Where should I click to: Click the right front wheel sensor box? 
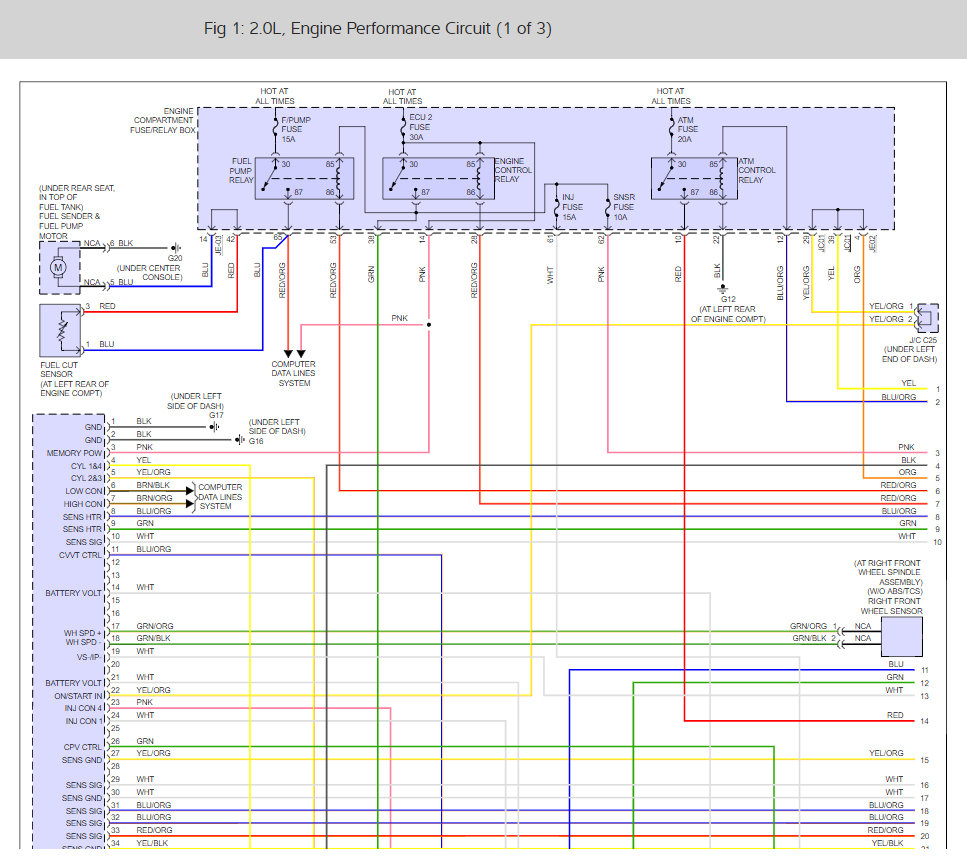click(902, 636)
